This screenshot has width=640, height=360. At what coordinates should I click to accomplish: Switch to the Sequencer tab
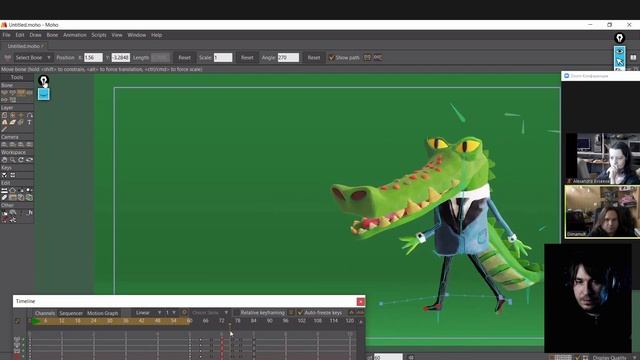coord(71,313)
